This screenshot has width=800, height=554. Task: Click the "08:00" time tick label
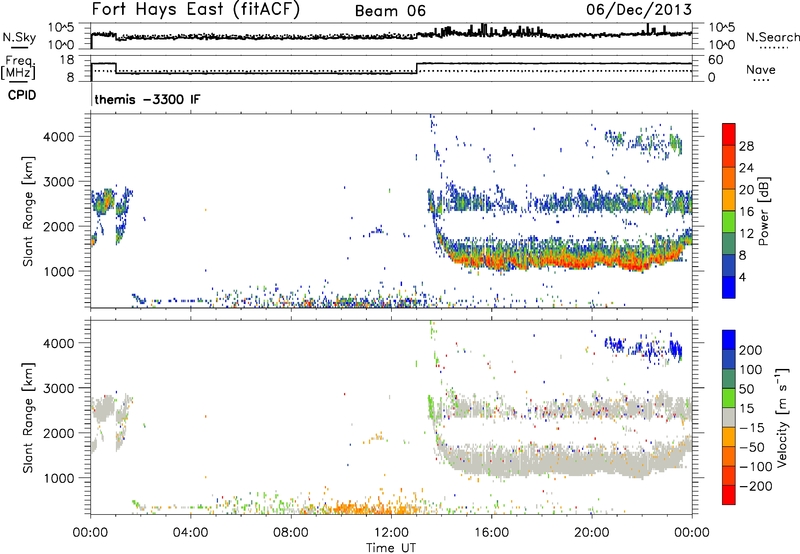[291, 533]
